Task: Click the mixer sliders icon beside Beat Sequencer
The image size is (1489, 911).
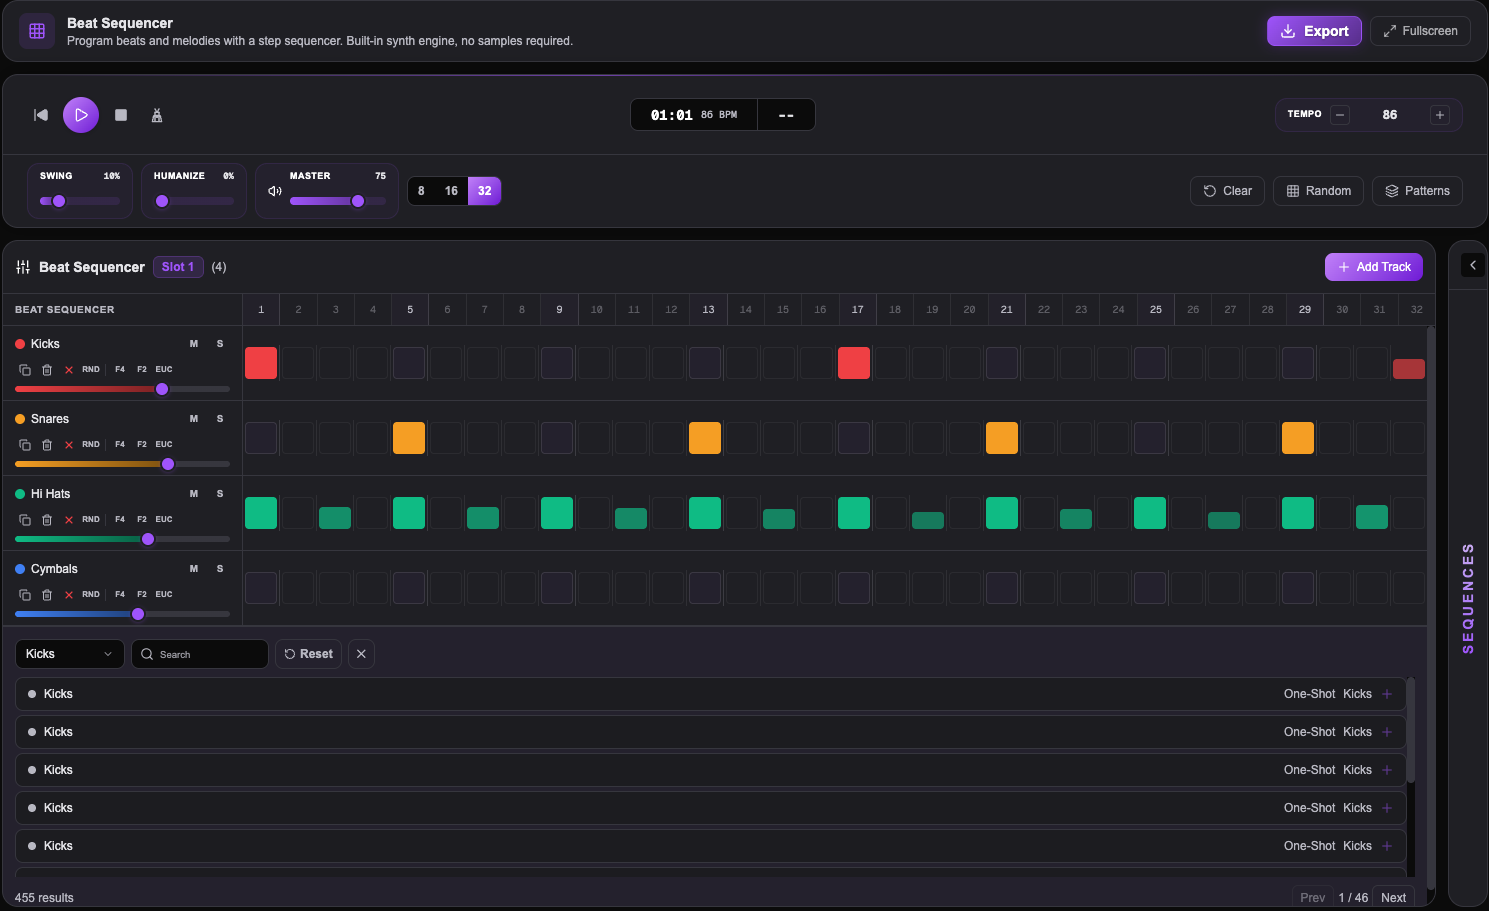Action: (x=23, y=267)
